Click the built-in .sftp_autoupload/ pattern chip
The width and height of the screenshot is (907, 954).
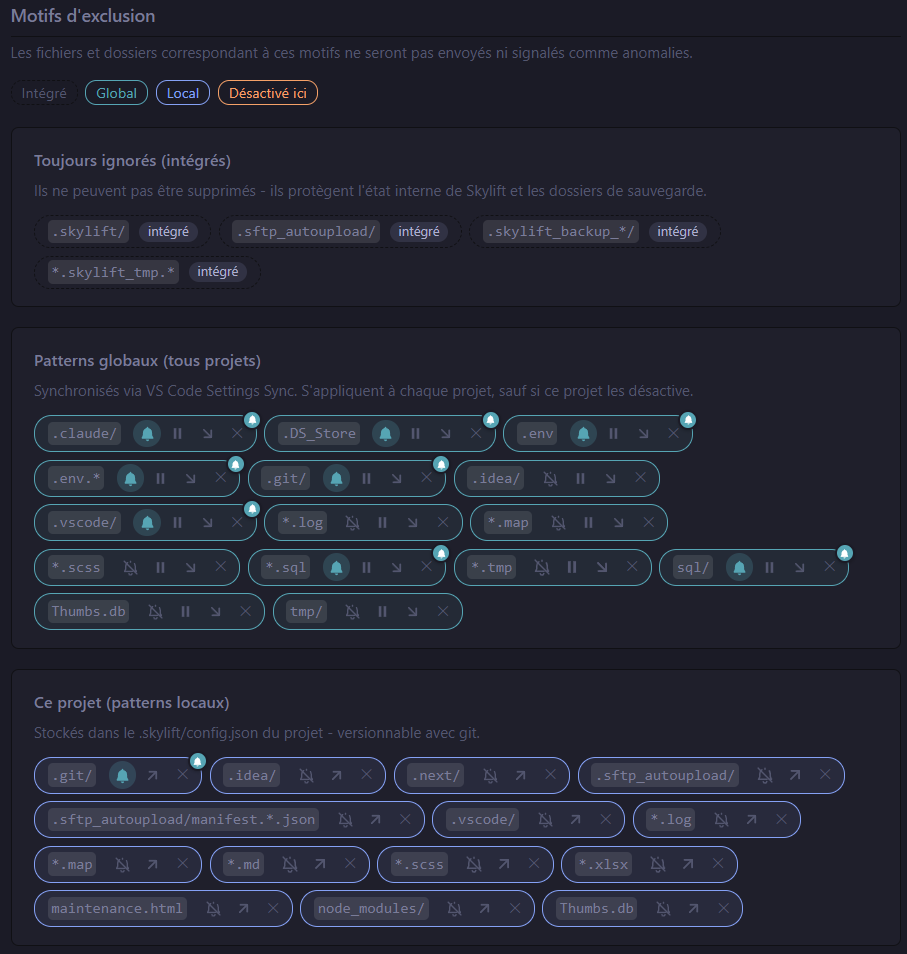pos(340,232)
